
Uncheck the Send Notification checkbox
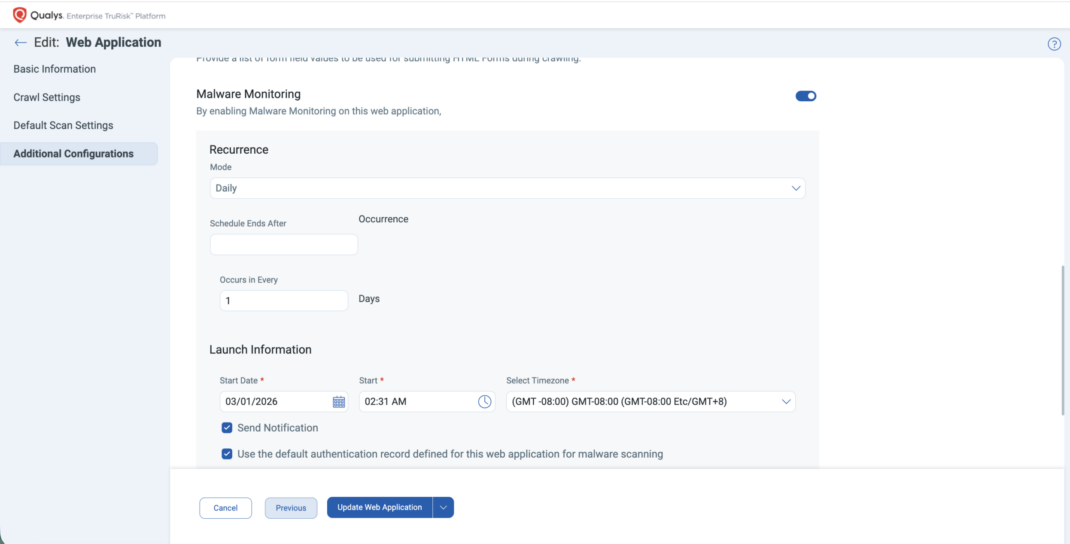pyautogui.click(x=227, y=428)
